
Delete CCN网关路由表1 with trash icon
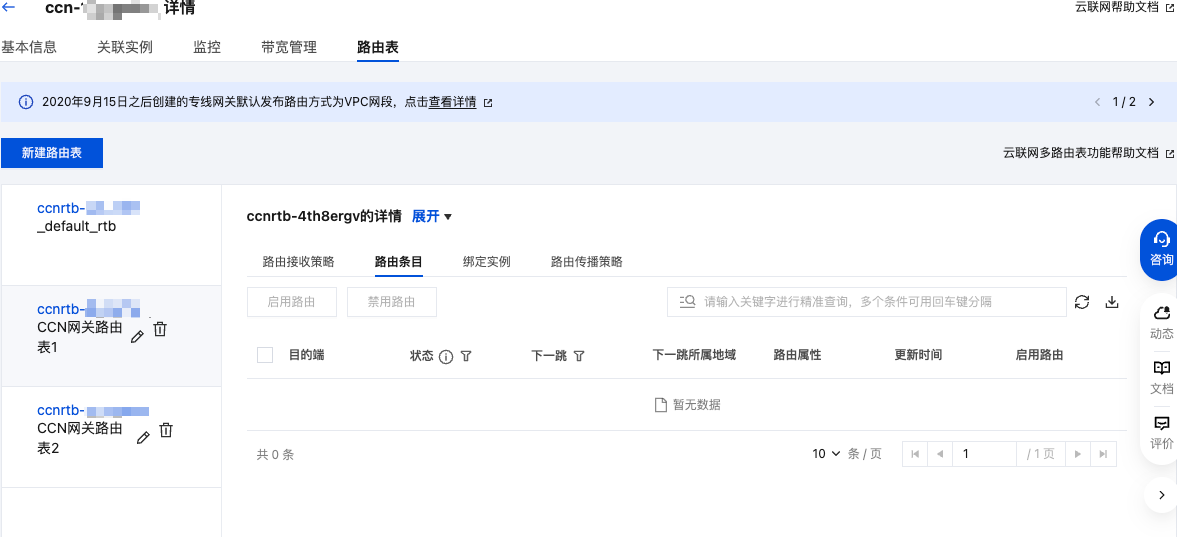coord(159,329)
